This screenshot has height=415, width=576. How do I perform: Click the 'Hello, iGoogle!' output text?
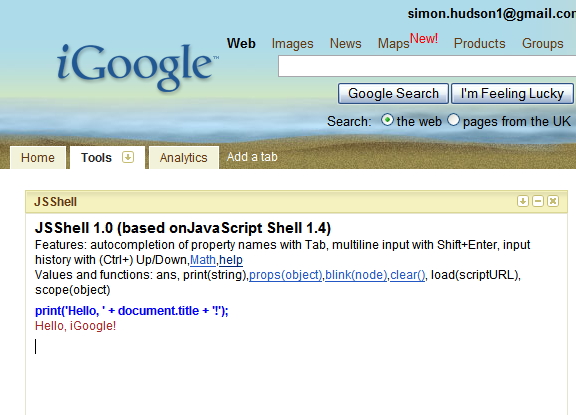click(75, 326)
